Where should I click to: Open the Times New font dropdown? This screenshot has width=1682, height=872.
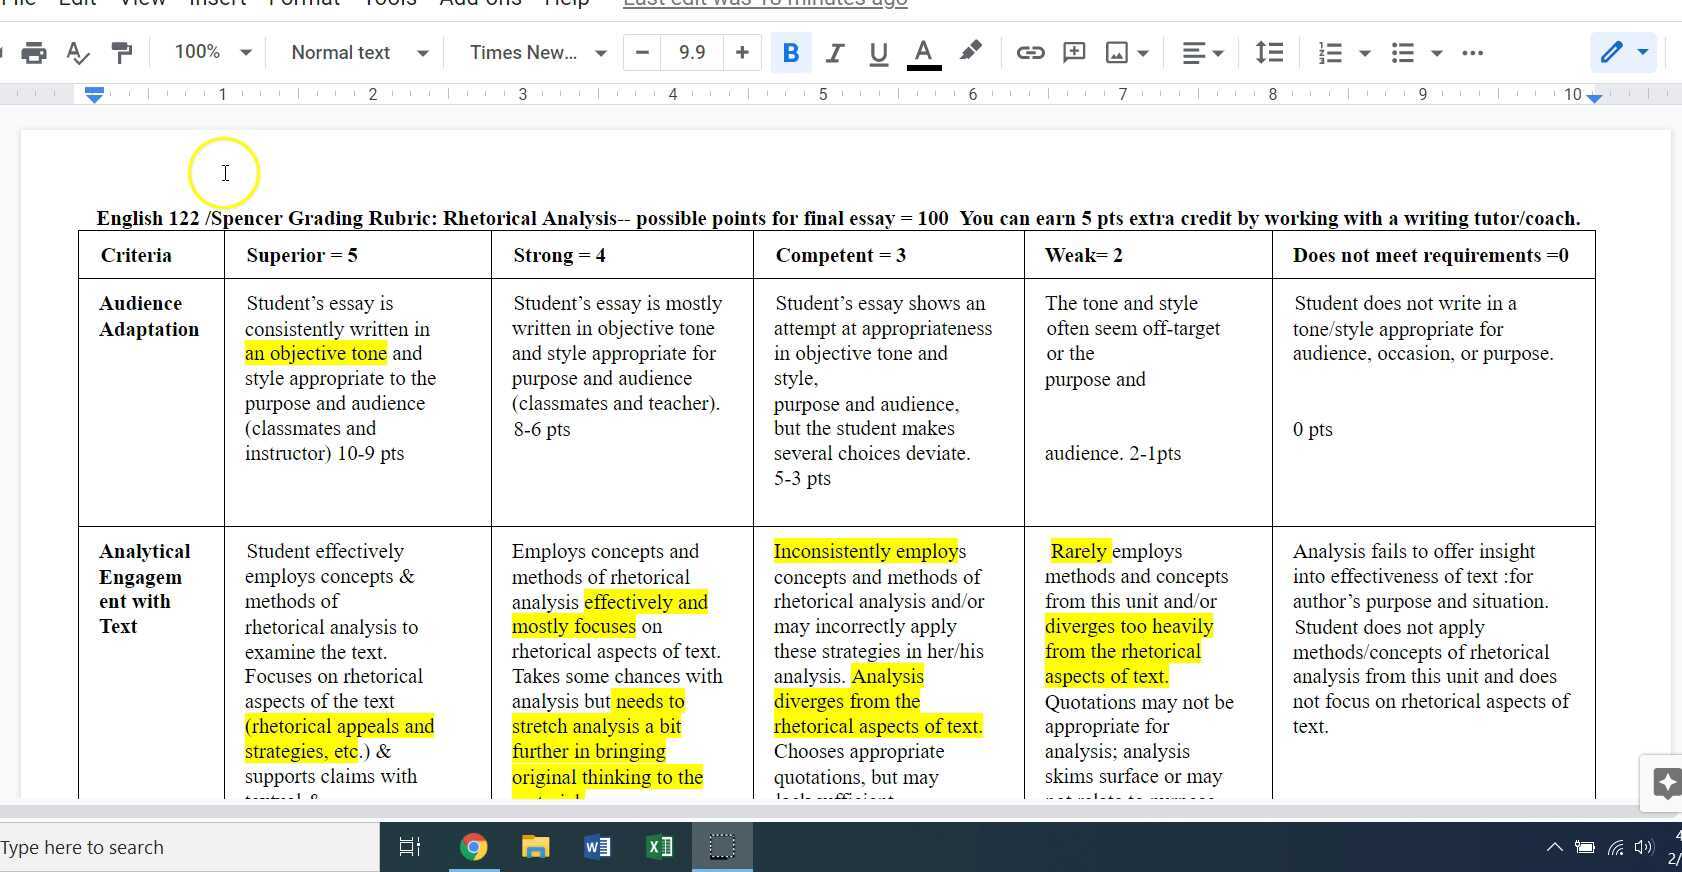(x=538, y=52)
